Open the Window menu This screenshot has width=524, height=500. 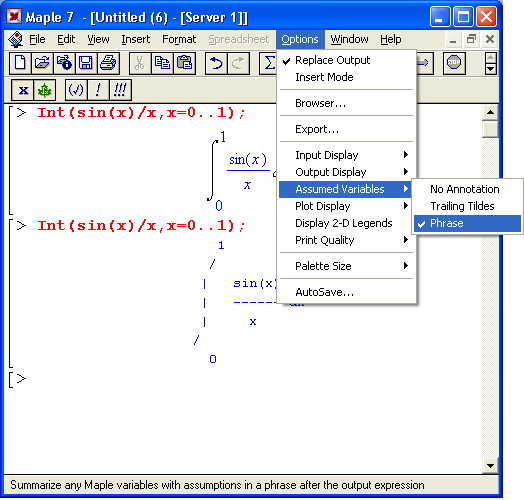pos(349,39)
